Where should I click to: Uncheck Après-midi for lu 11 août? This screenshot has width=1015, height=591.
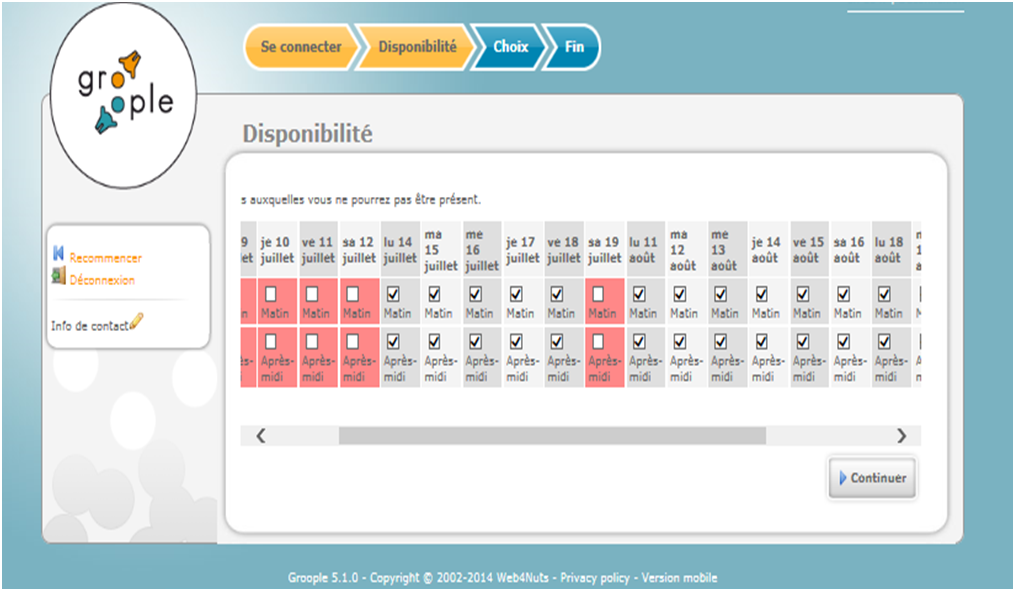639,341
